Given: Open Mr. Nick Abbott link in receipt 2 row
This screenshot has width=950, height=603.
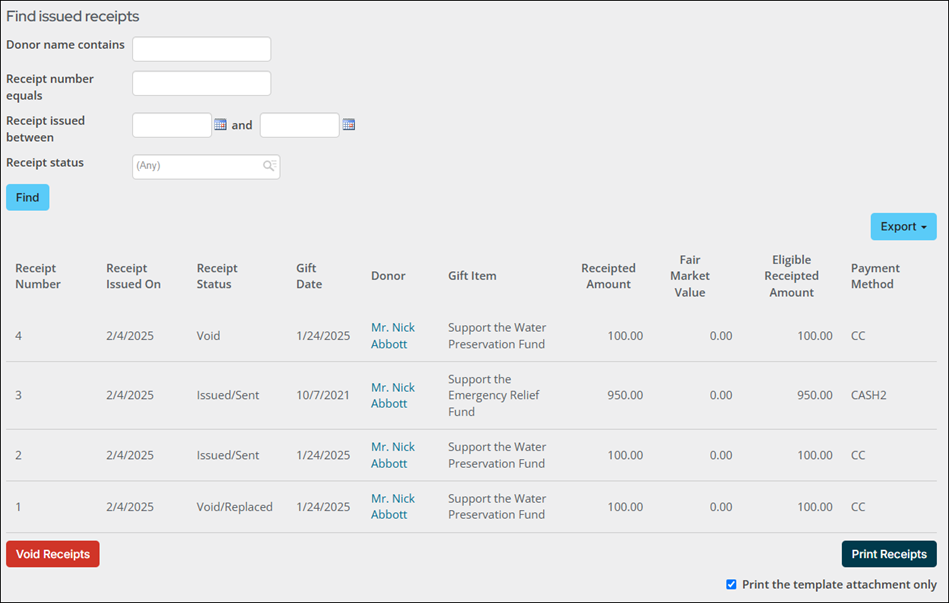Looking at the screenshot, I should pos(393,455).
